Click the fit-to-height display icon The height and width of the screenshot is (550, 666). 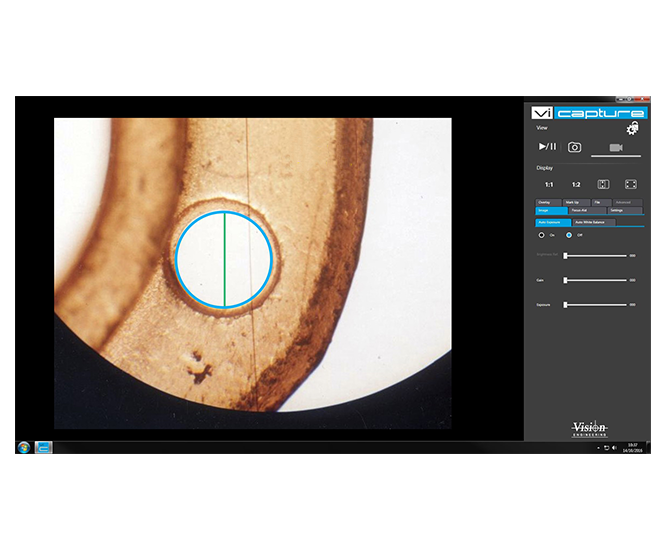[603, 184]
